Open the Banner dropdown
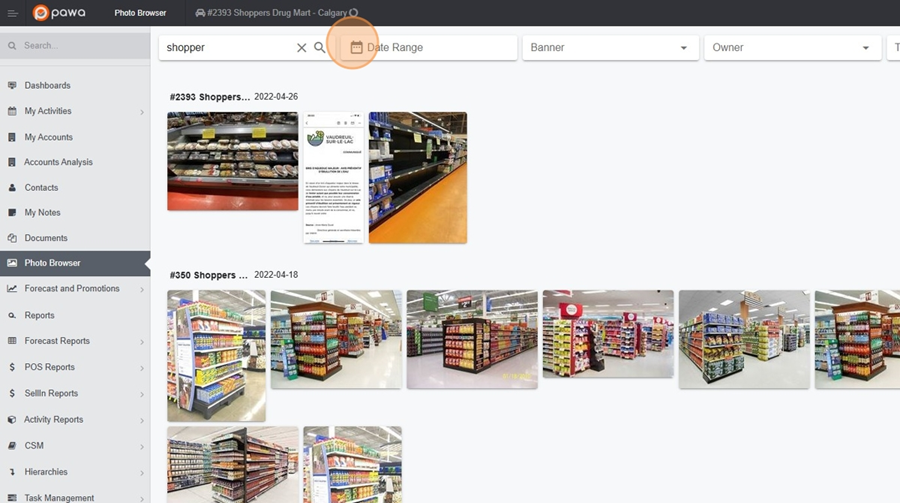This screenshot has width=900, height=503. pyautogui.click(x=610, y=48)
